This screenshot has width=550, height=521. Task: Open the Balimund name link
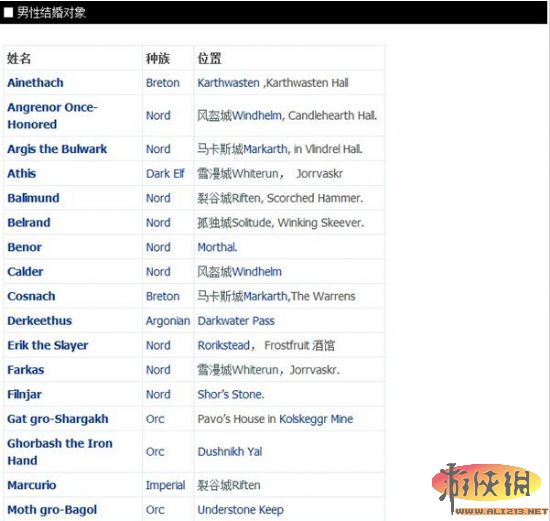(x=33, y=198)
